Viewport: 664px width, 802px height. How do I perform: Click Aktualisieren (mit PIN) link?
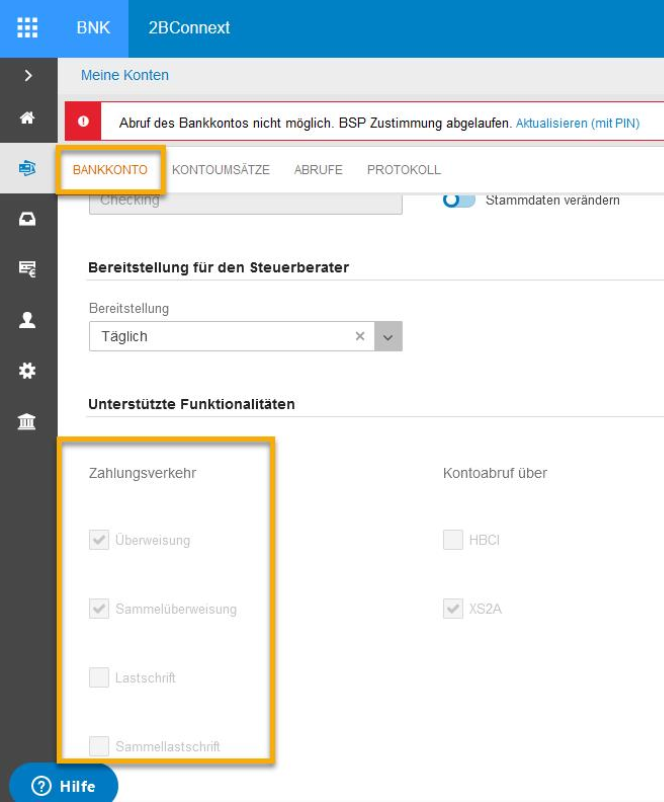click(578, 123)
